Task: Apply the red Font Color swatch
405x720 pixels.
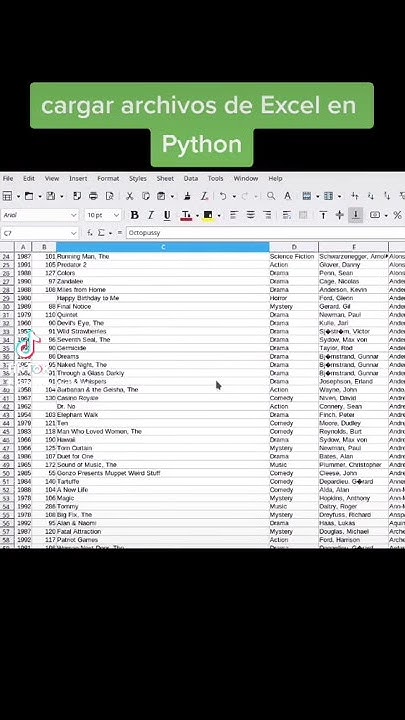Action: pos(186,215)
